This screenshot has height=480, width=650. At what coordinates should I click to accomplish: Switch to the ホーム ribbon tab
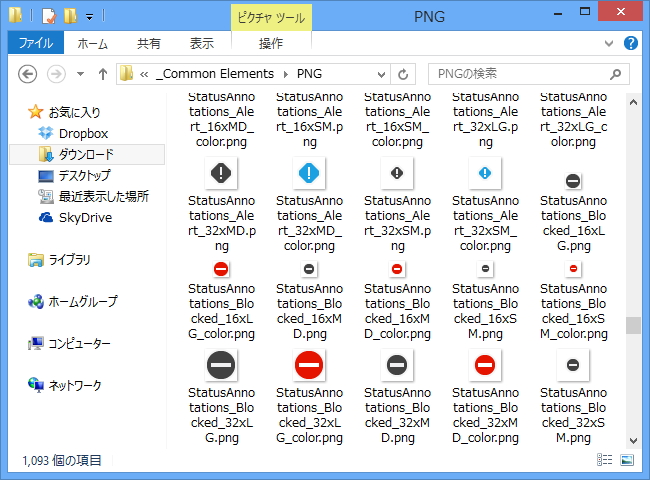(x=92, y=43)
